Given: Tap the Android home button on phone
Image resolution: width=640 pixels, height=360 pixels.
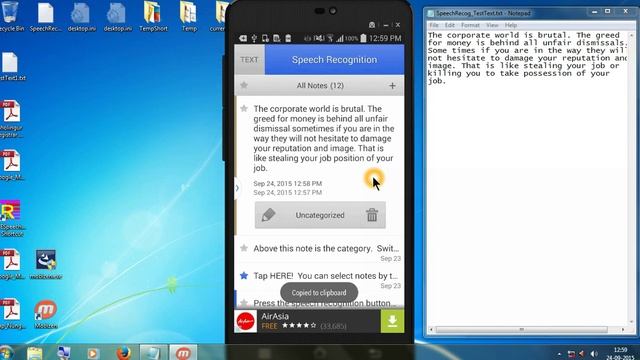Looking at the screenshot, I should click(x=320, y=353).
